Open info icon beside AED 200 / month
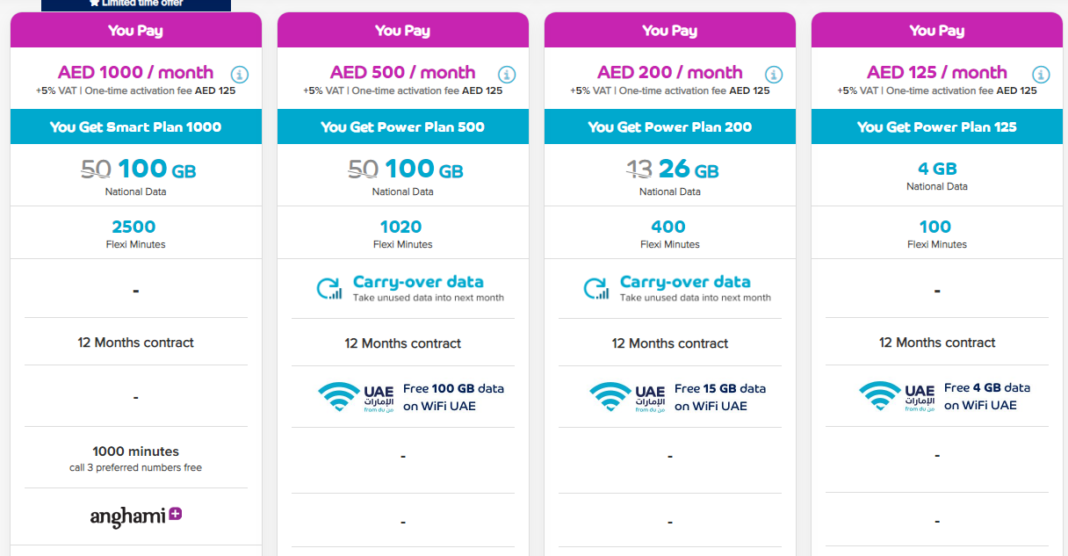Image resolution: width=1068 pixels, height=556 pixels. (773, 74)
